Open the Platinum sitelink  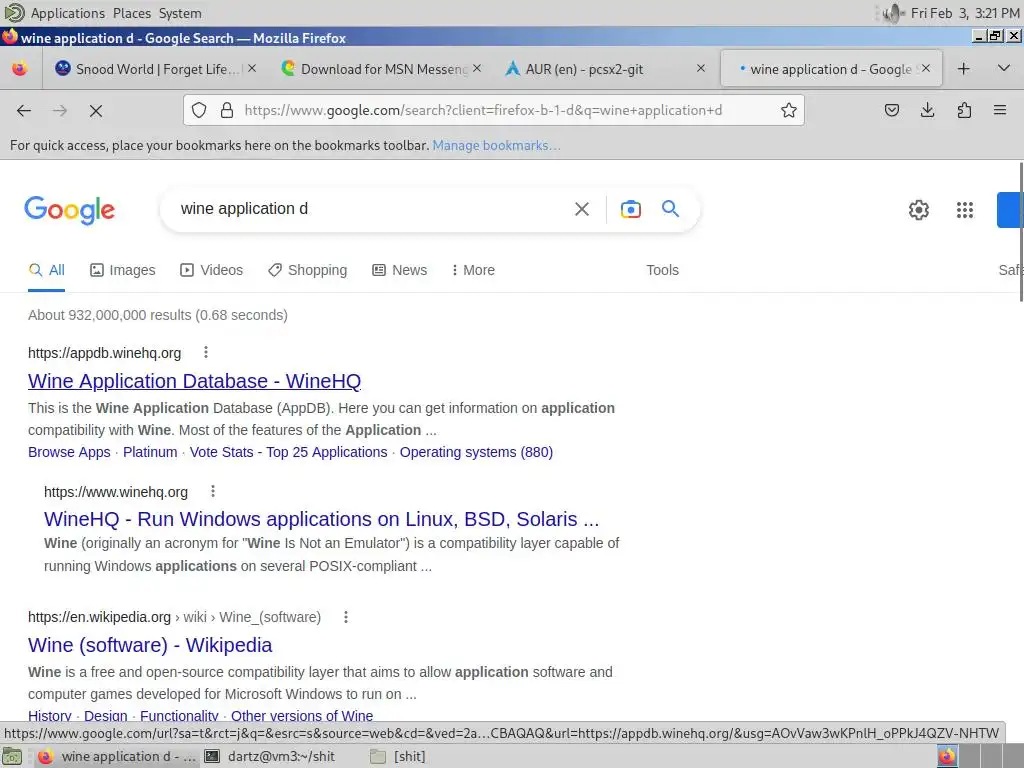coord(150,452)
